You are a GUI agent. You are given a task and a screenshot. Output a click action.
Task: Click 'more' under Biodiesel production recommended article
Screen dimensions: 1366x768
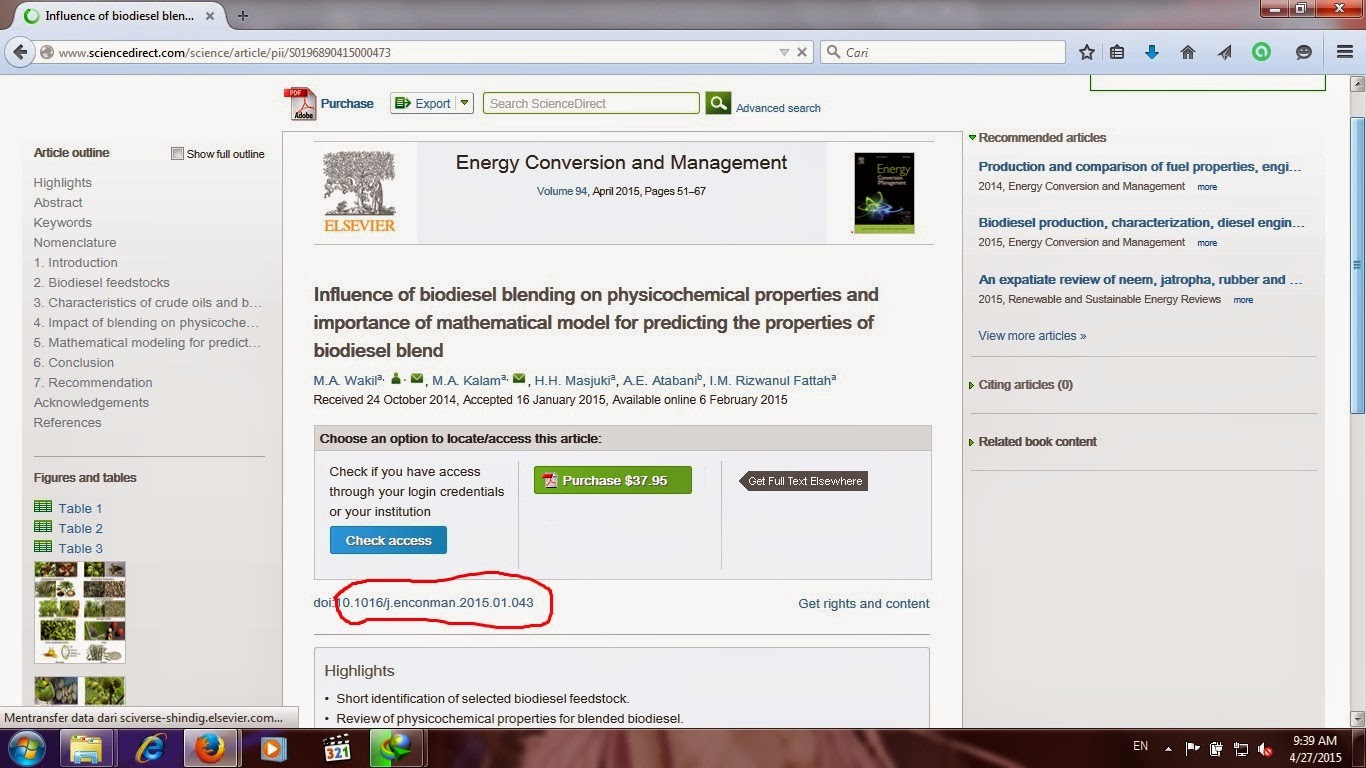1207,243
